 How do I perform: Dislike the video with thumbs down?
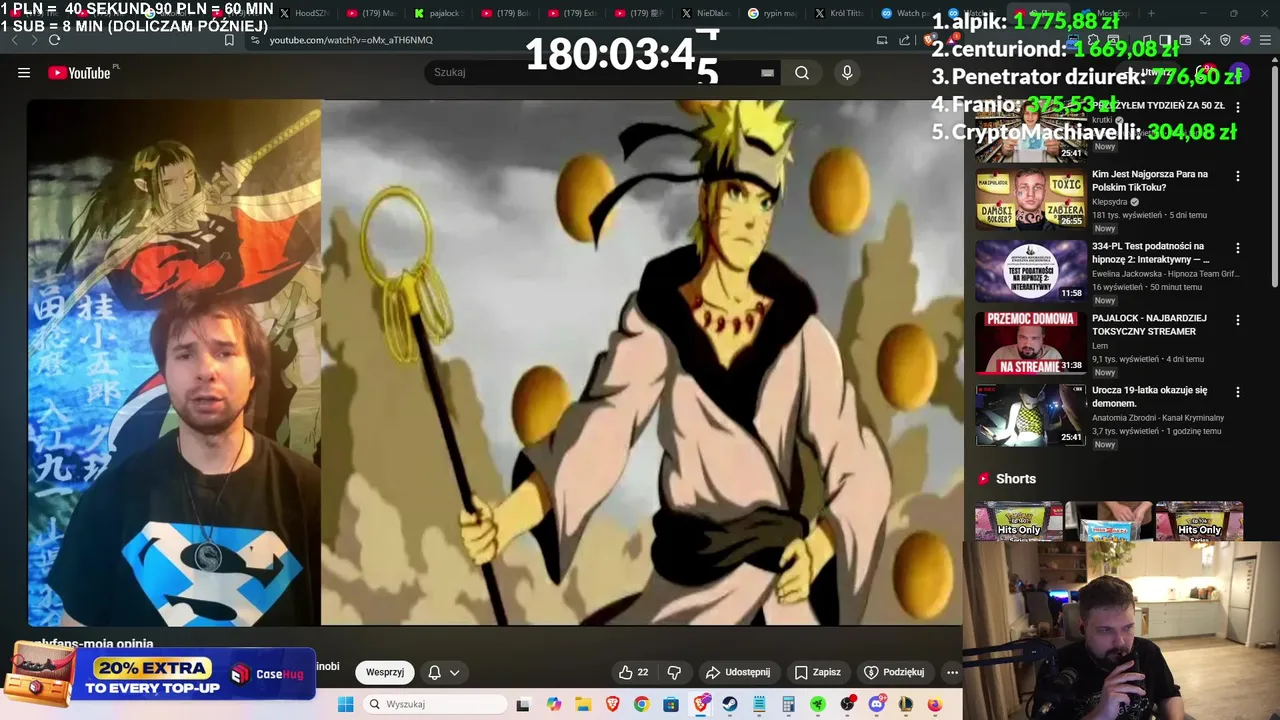674,672
